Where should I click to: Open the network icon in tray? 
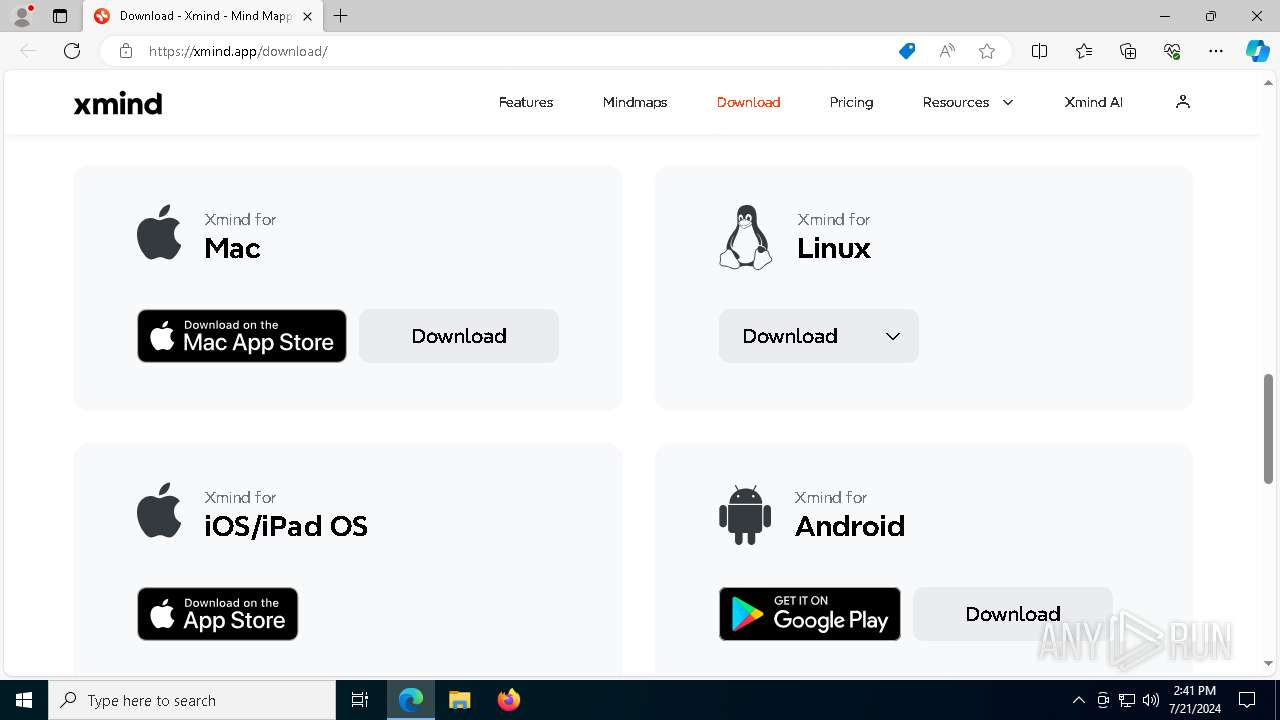1127,700
